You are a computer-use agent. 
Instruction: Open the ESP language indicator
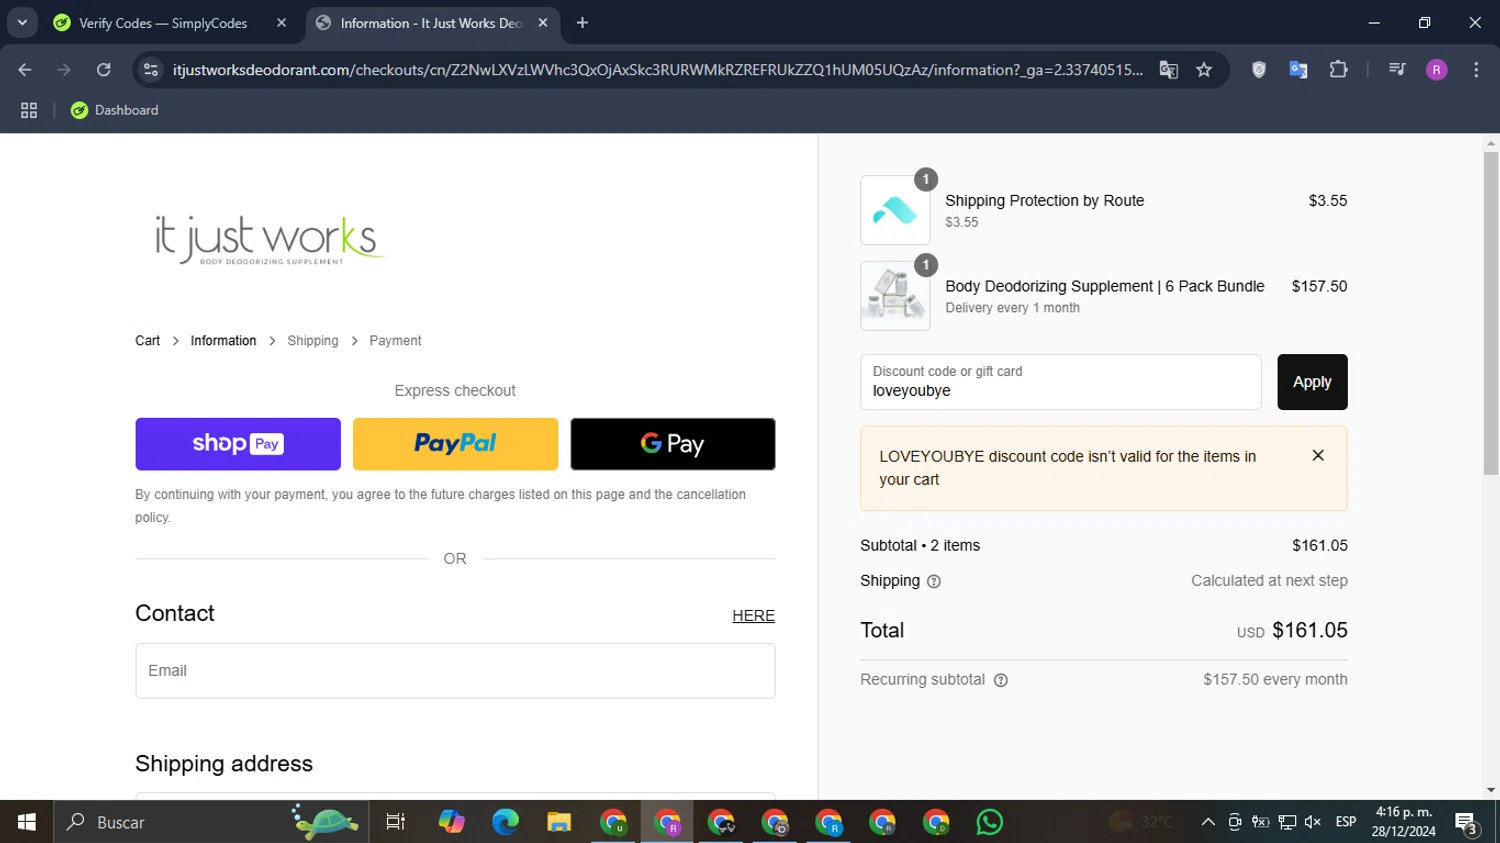[x=1346, y=822]
